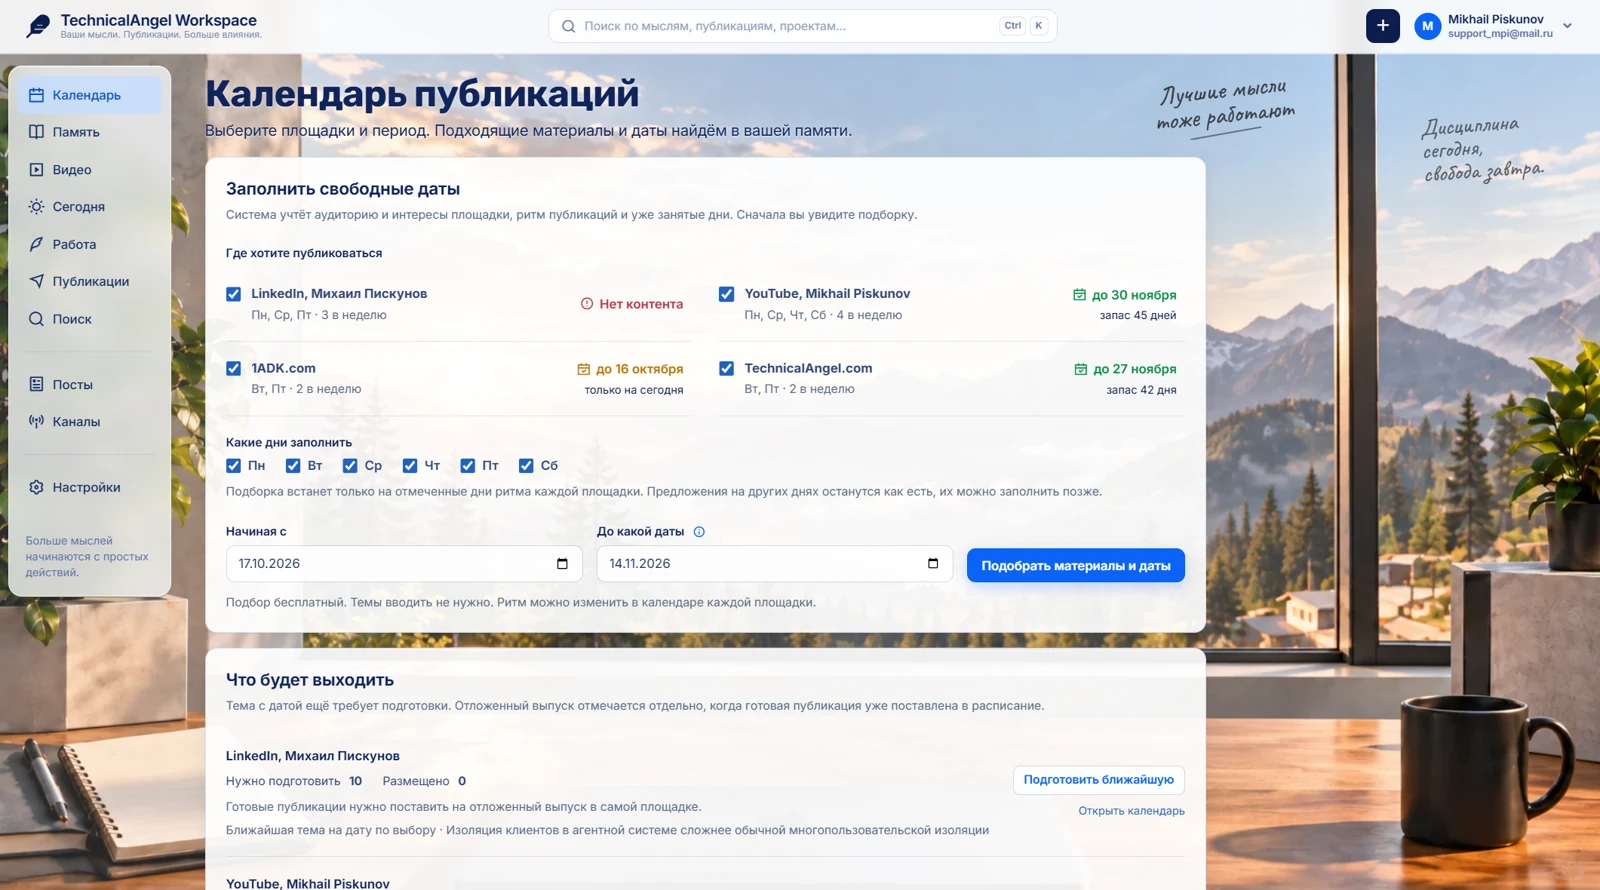Open the Открыть календарь link
Image resolution: width=1600 pixels, height=890 pixels.
click(1131, 811)
